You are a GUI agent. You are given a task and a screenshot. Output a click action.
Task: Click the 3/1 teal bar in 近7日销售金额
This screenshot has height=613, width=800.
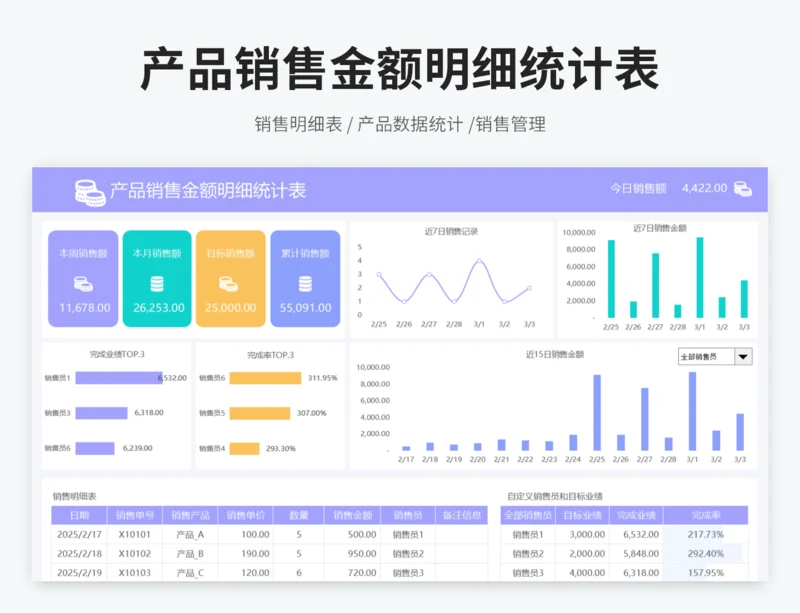pos(699,277)
